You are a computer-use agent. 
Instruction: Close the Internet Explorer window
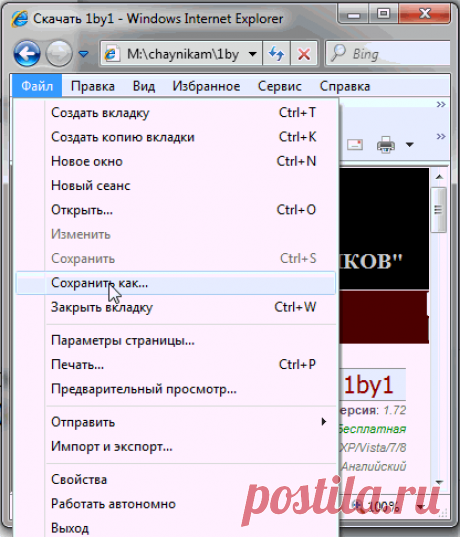(425, 14)
